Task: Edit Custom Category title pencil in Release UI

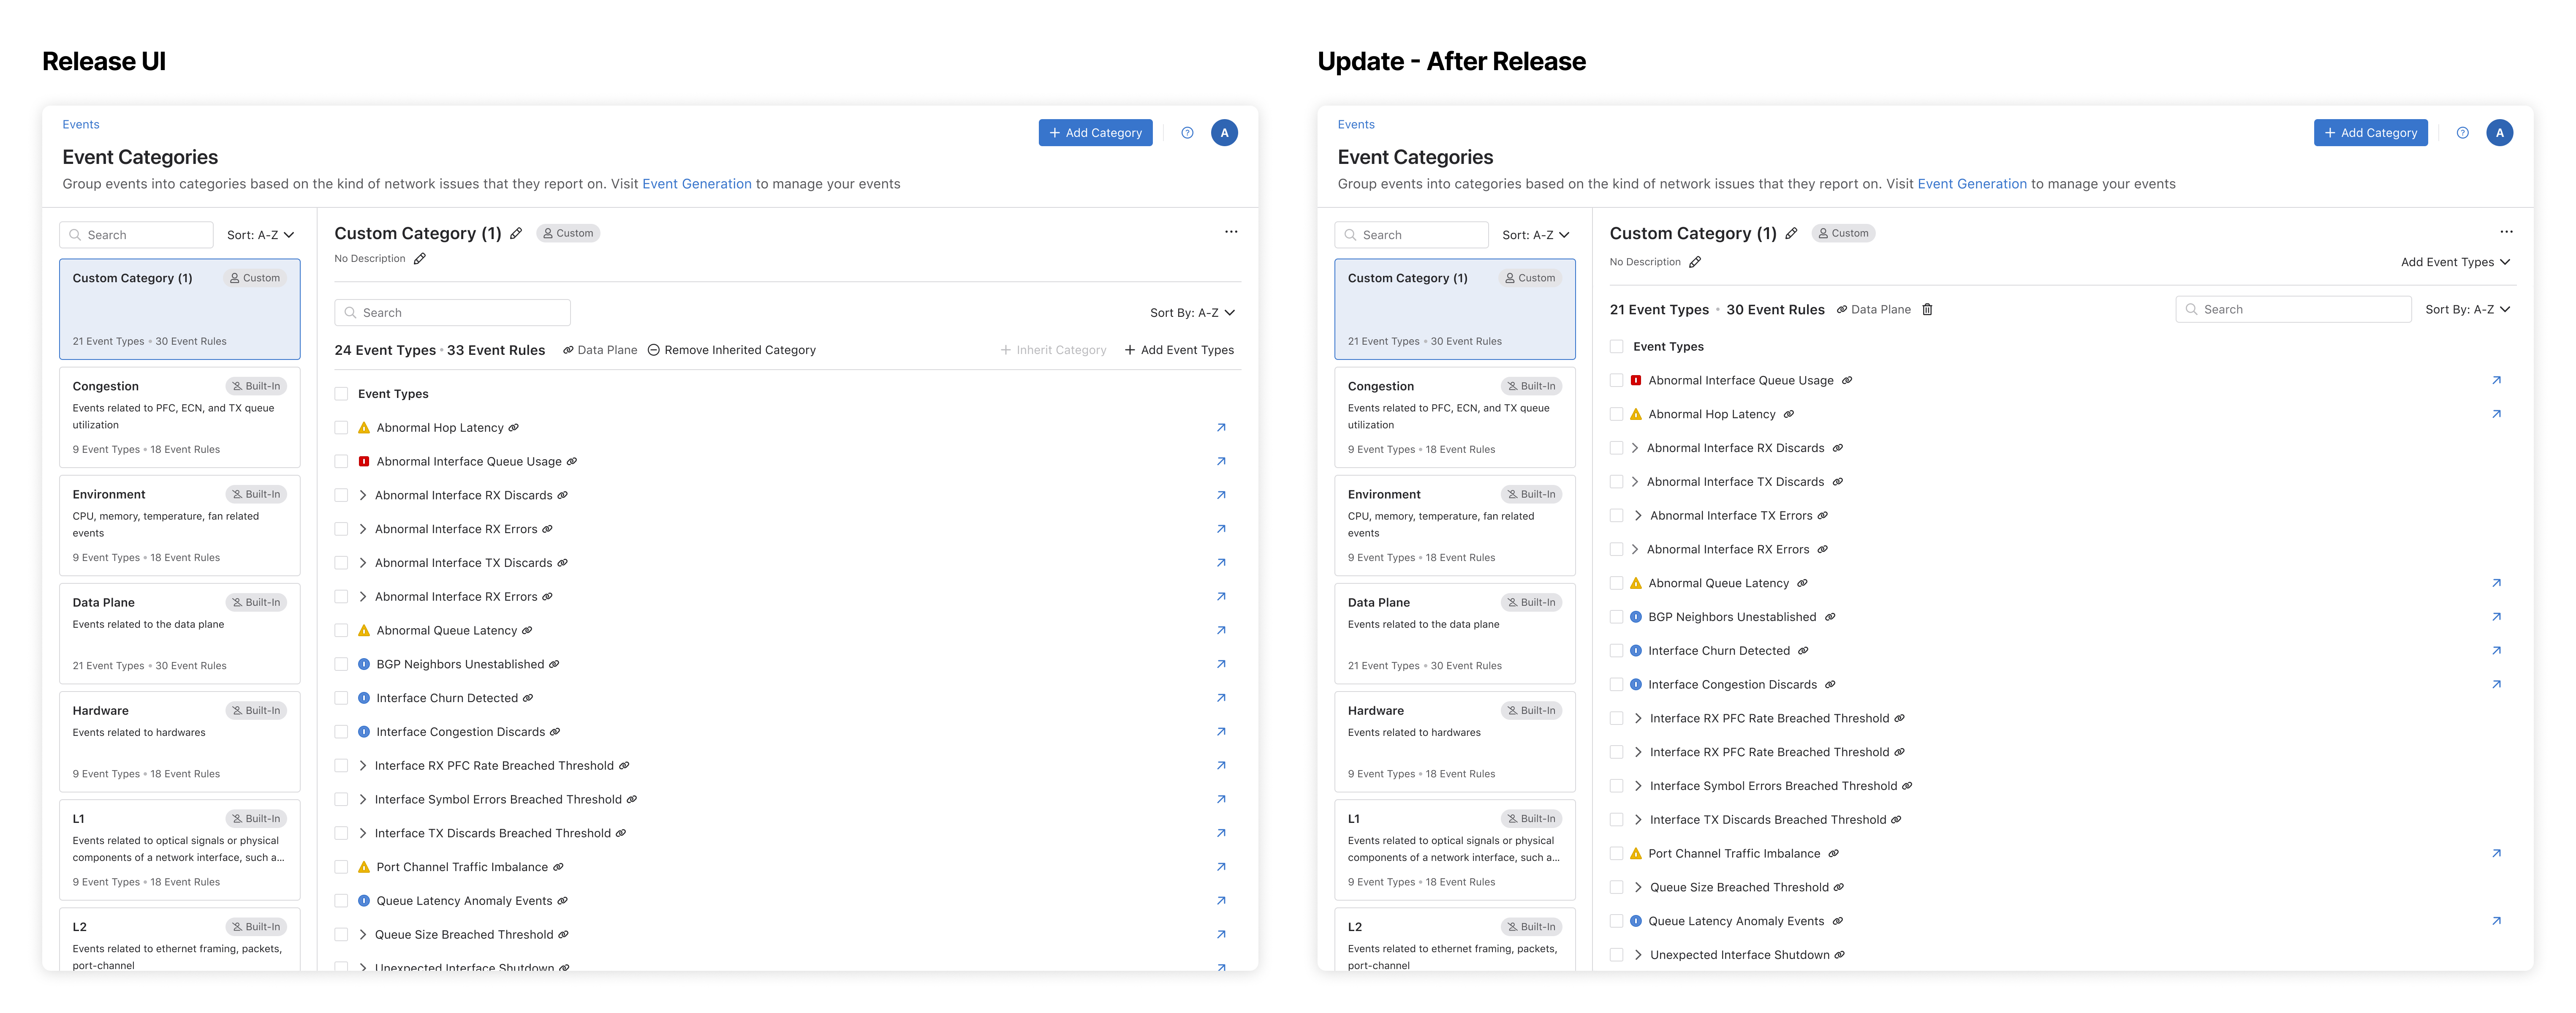Action: click(516, 233)
